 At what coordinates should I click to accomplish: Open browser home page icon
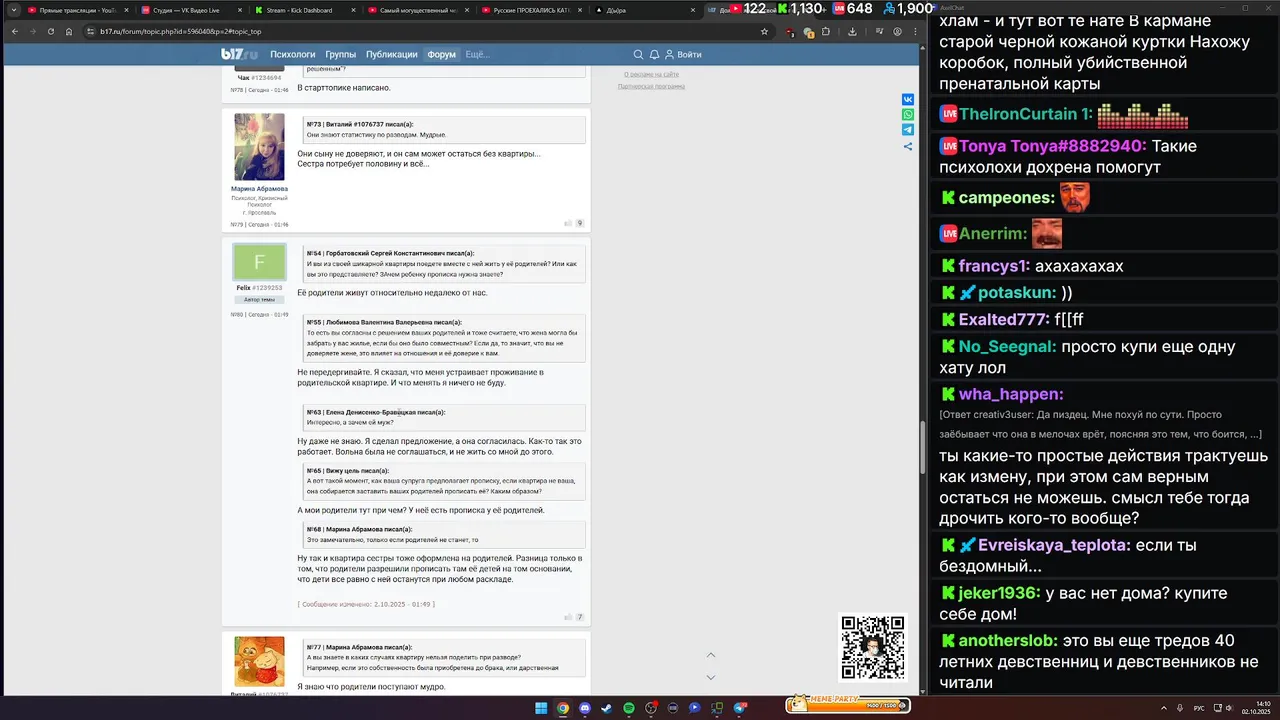(x=70, y=31)
